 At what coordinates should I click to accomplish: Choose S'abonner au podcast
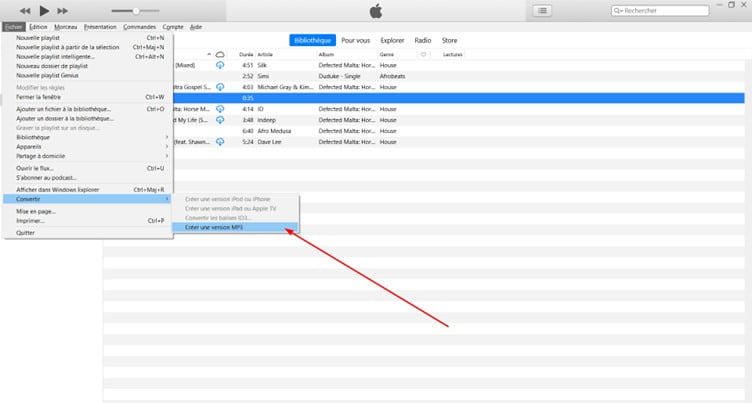tap(88, 178)
